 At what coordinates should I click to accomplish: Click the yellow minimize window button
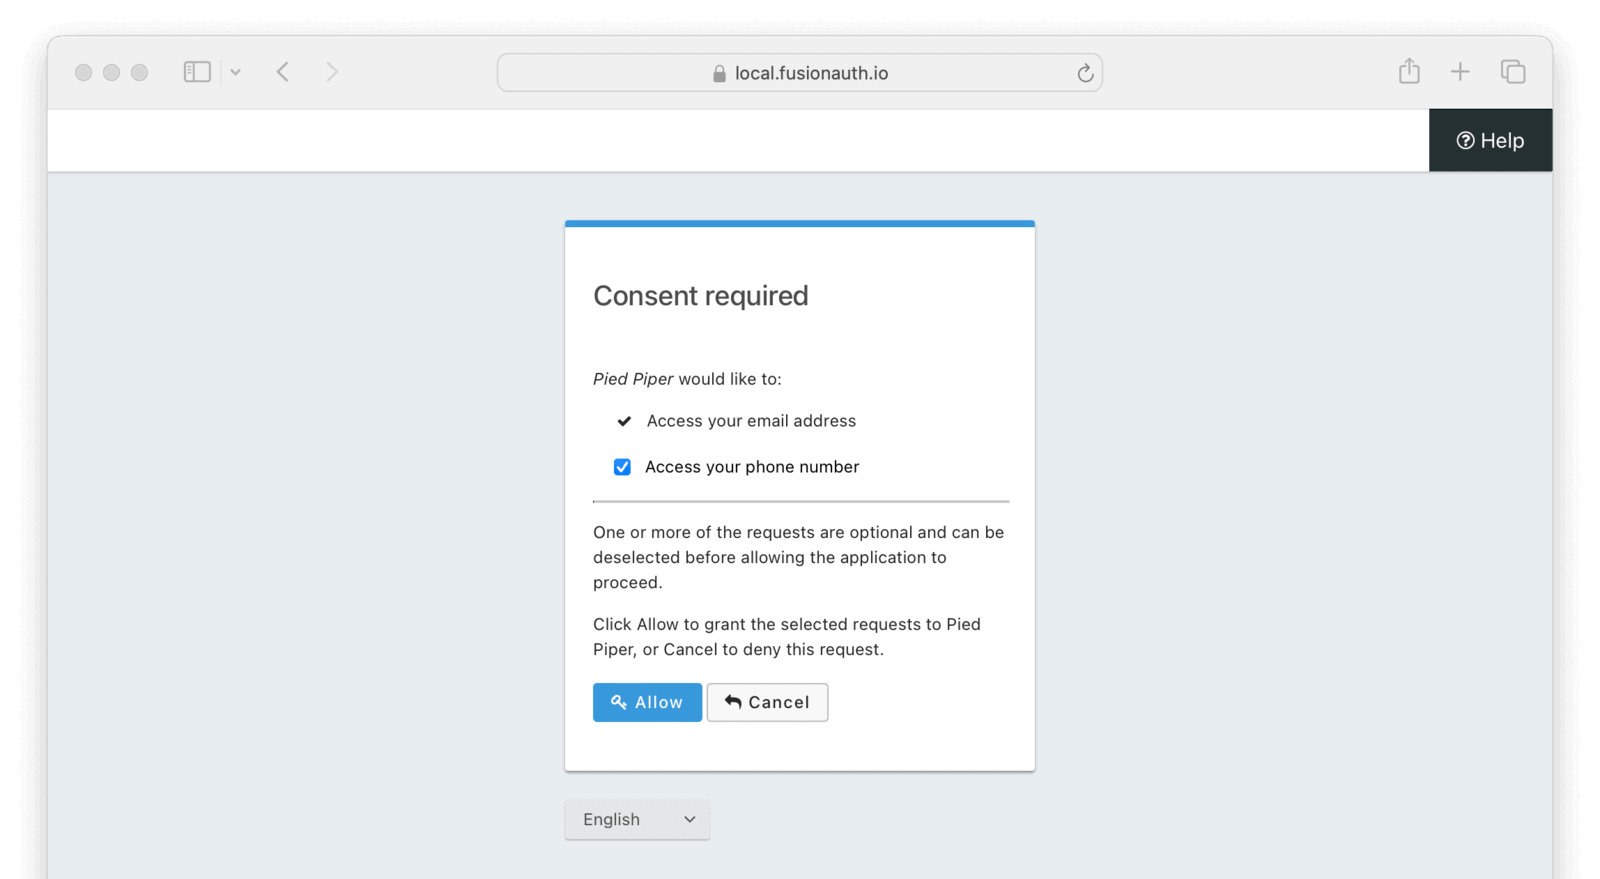(112, 72)
